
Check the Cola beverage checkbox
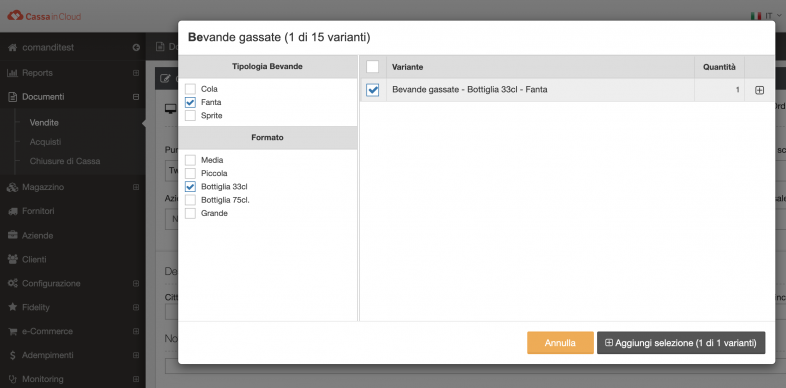click(x=190, y=89)
